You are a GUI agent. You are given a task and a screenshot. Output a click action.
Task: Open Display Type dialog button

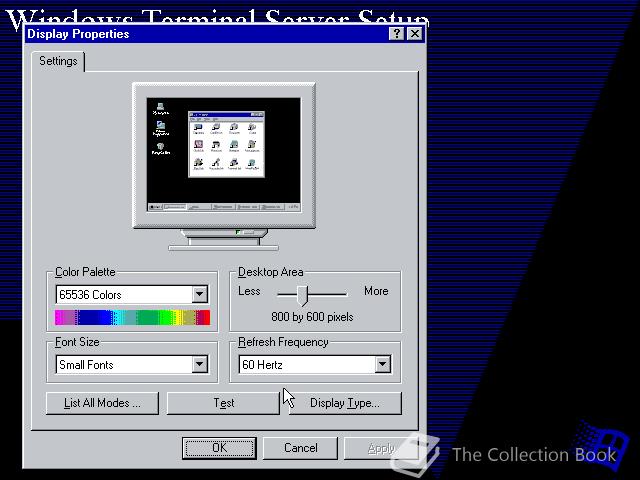pyautogui.click(x=345, y=403)
